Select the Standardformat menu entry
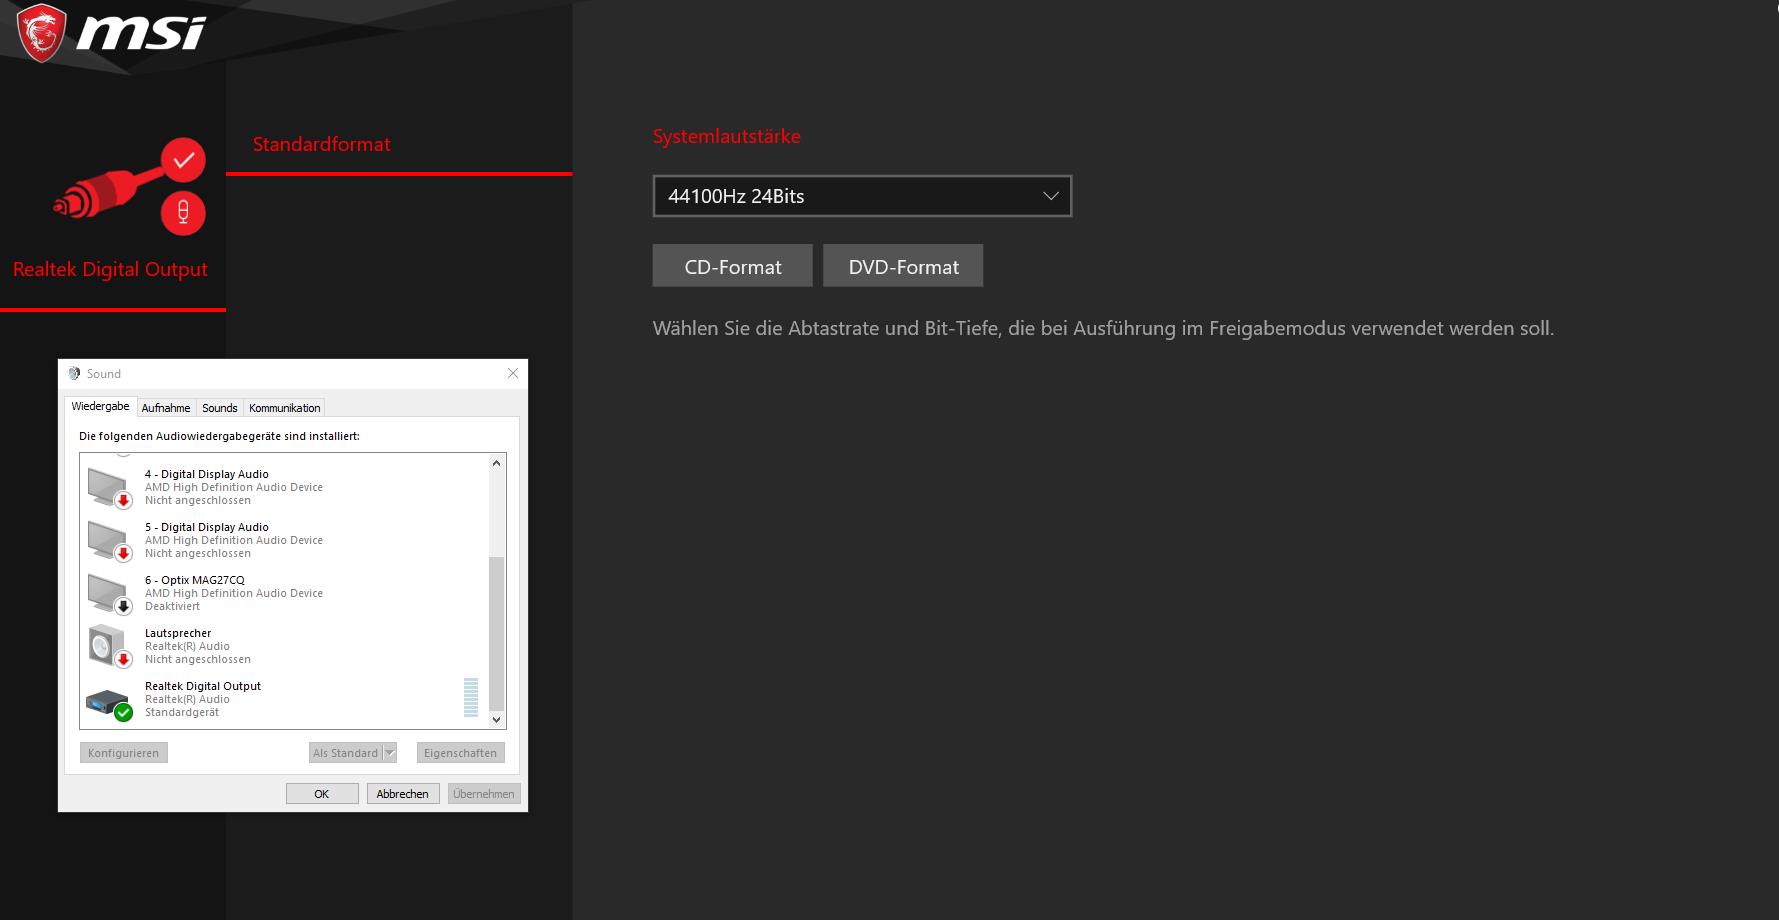This screenshot has height=920, width=1779. (321, 144)
